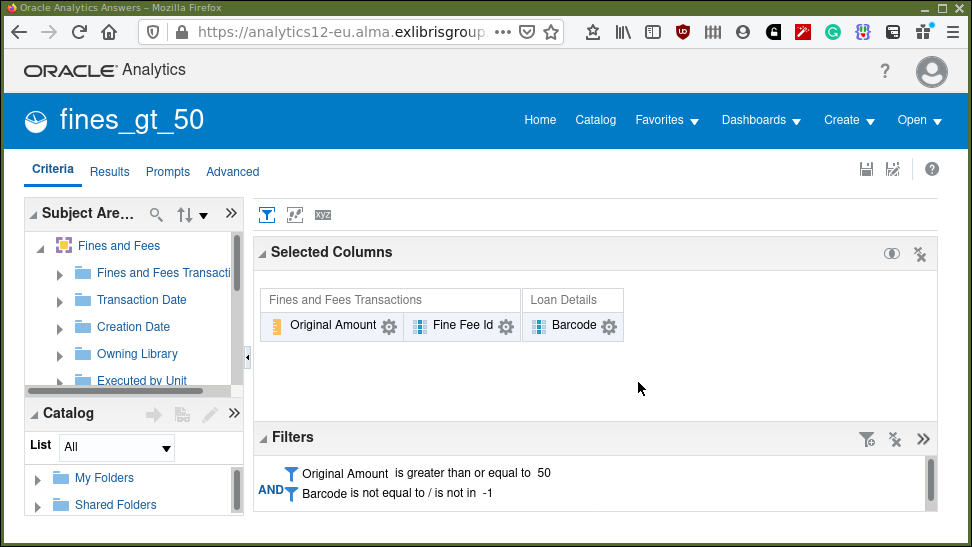Click the Catalog link in header
Viewport: 972px width, 547px height.
[595, 120]
